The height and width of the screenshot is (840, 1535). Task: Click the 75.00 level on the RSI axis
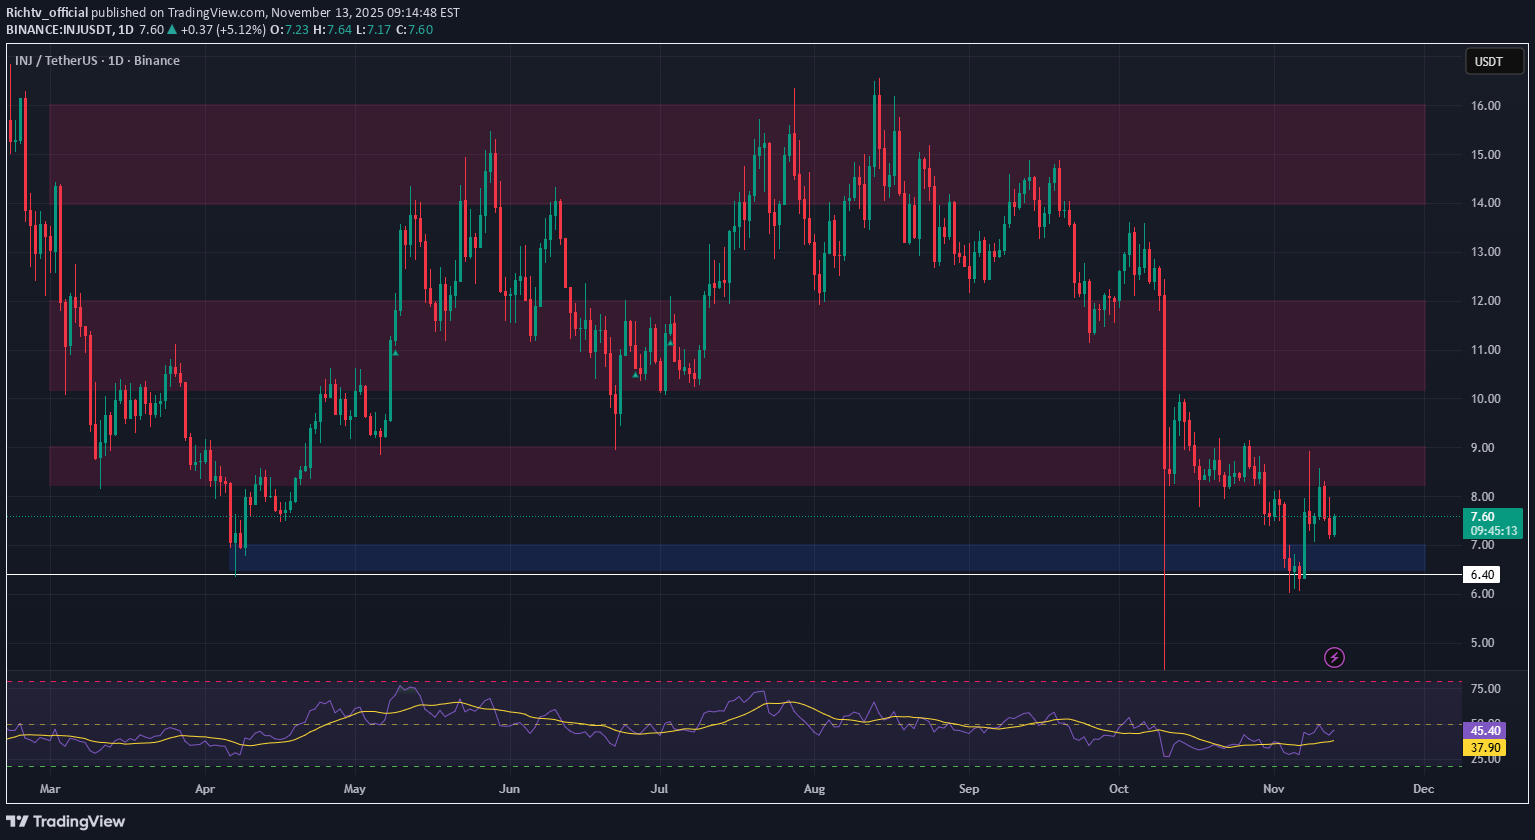pos(1487,689)
